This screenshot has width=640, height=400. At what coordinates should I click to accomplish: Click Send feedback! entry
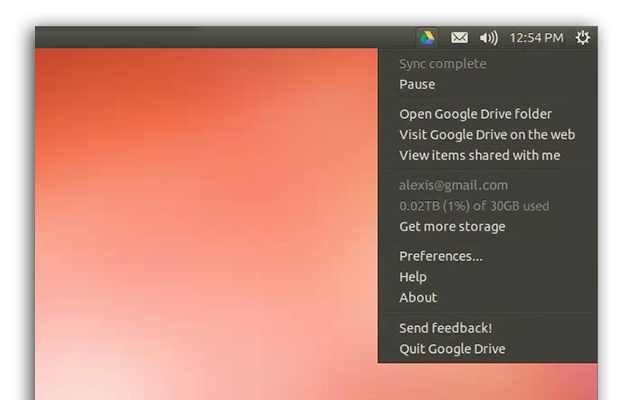pyautogui.click(x=446, y=328)
